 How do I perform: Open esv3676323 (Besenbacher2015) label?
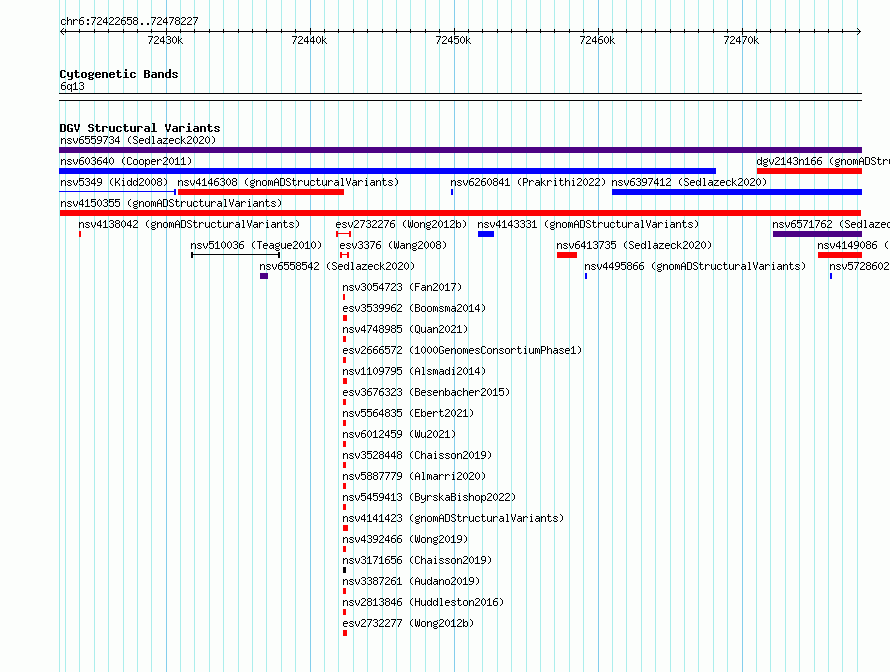[426, 392]
